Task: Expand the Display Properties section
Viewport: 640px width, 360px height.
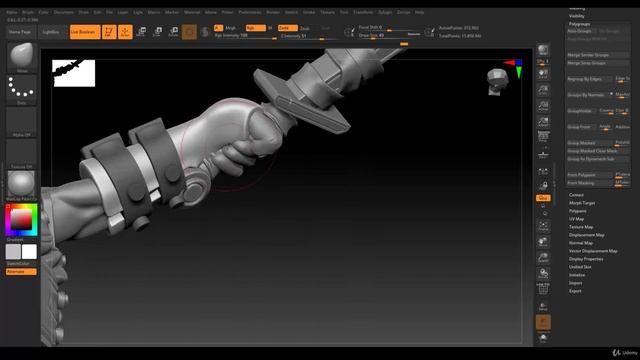Action: 586,259
